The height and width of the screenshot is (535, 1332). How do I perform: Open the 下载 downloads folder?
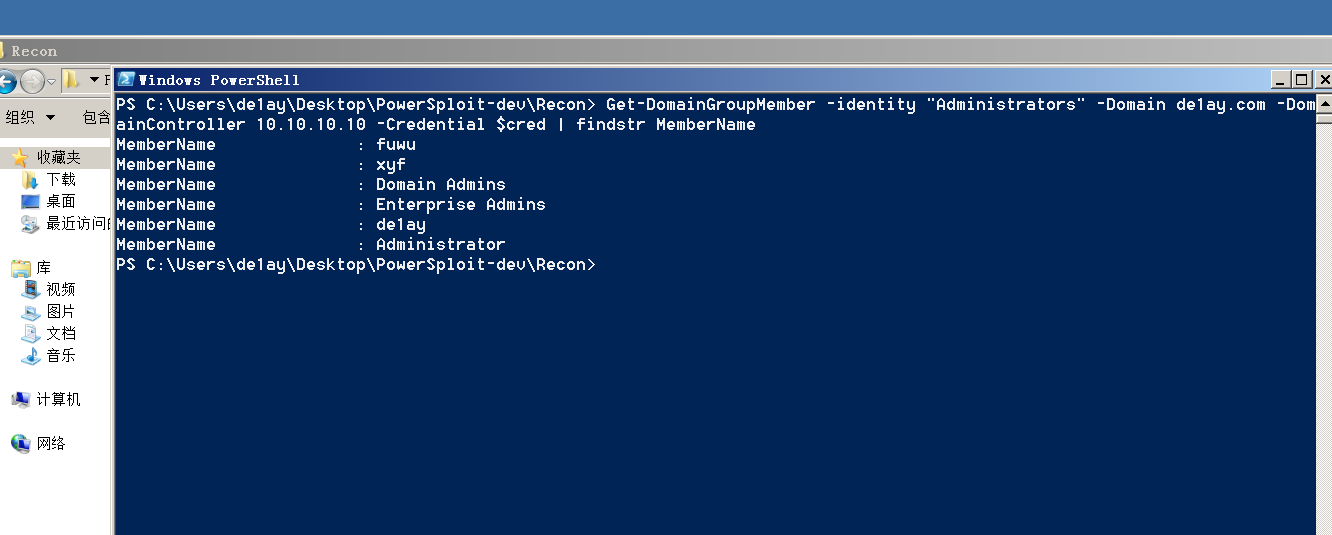(x=60, y=180)
